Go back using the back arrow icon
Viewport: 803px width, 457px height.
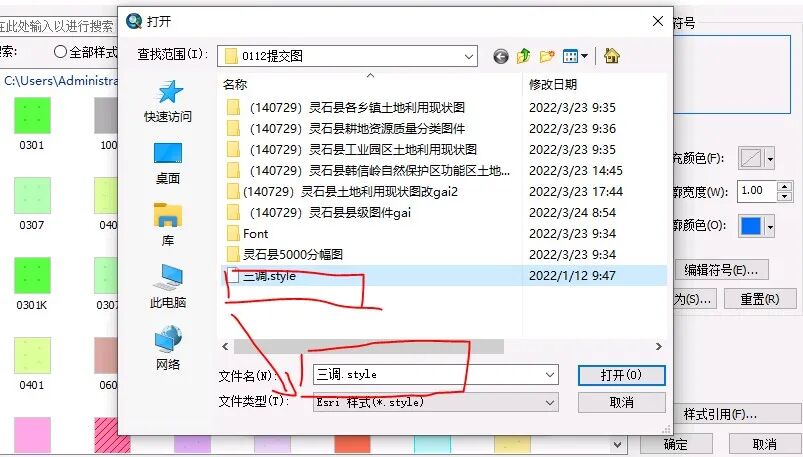tap(501, 56)
